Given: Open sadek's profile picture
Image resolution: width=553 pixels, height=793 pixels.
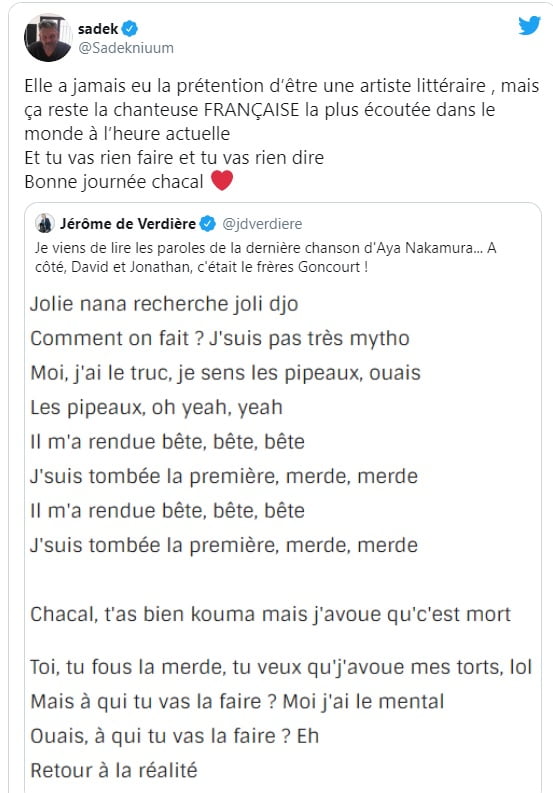Looking at the screenshot, I should pos(48,38).
